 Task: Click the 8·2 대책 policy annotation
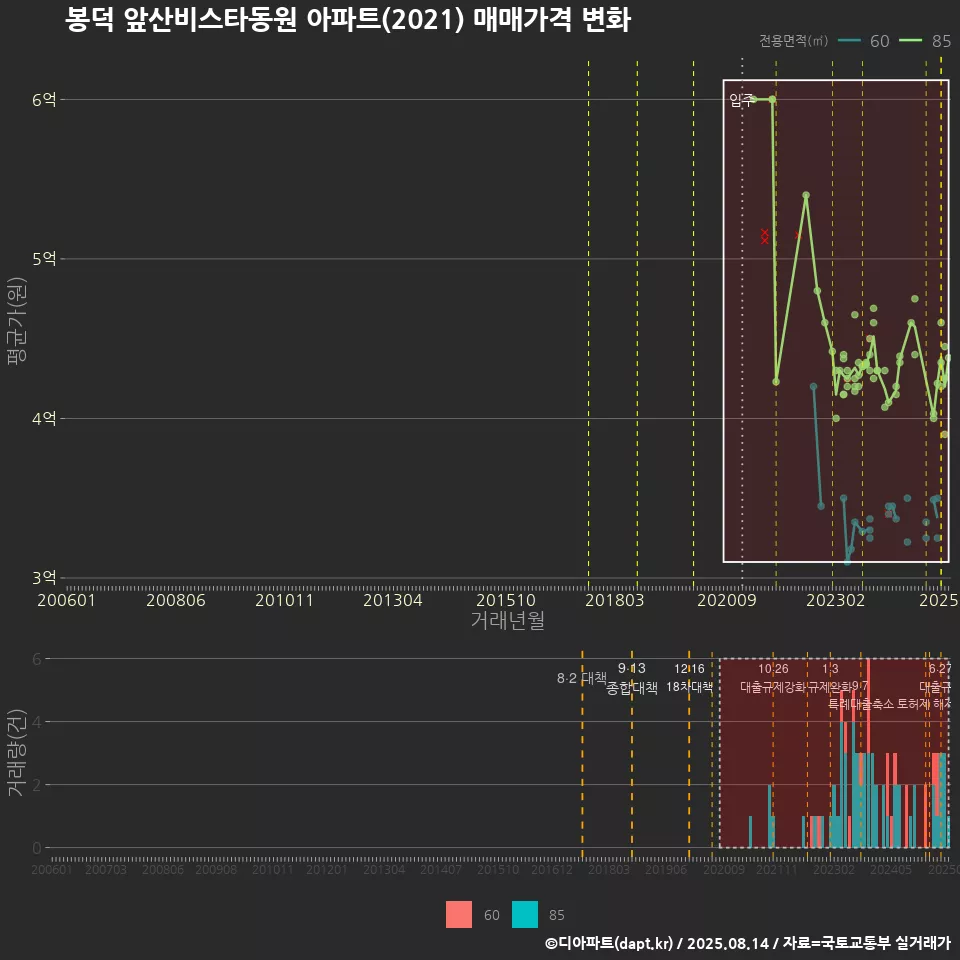coord(582,678)
